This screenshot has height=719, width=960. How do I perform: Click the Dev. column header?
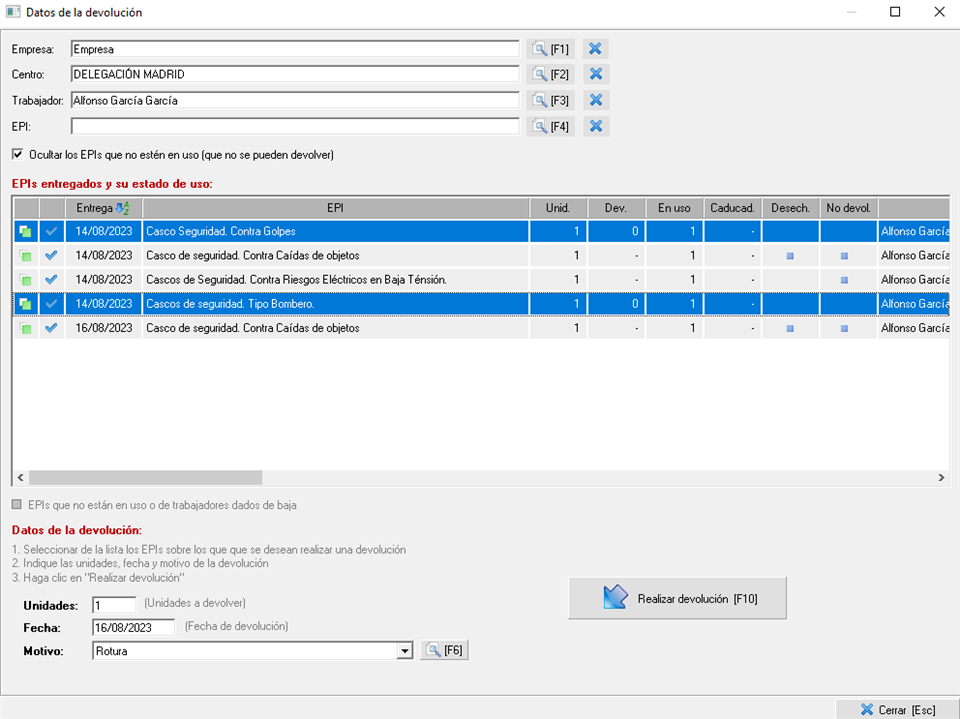click(x=616, y=208)
